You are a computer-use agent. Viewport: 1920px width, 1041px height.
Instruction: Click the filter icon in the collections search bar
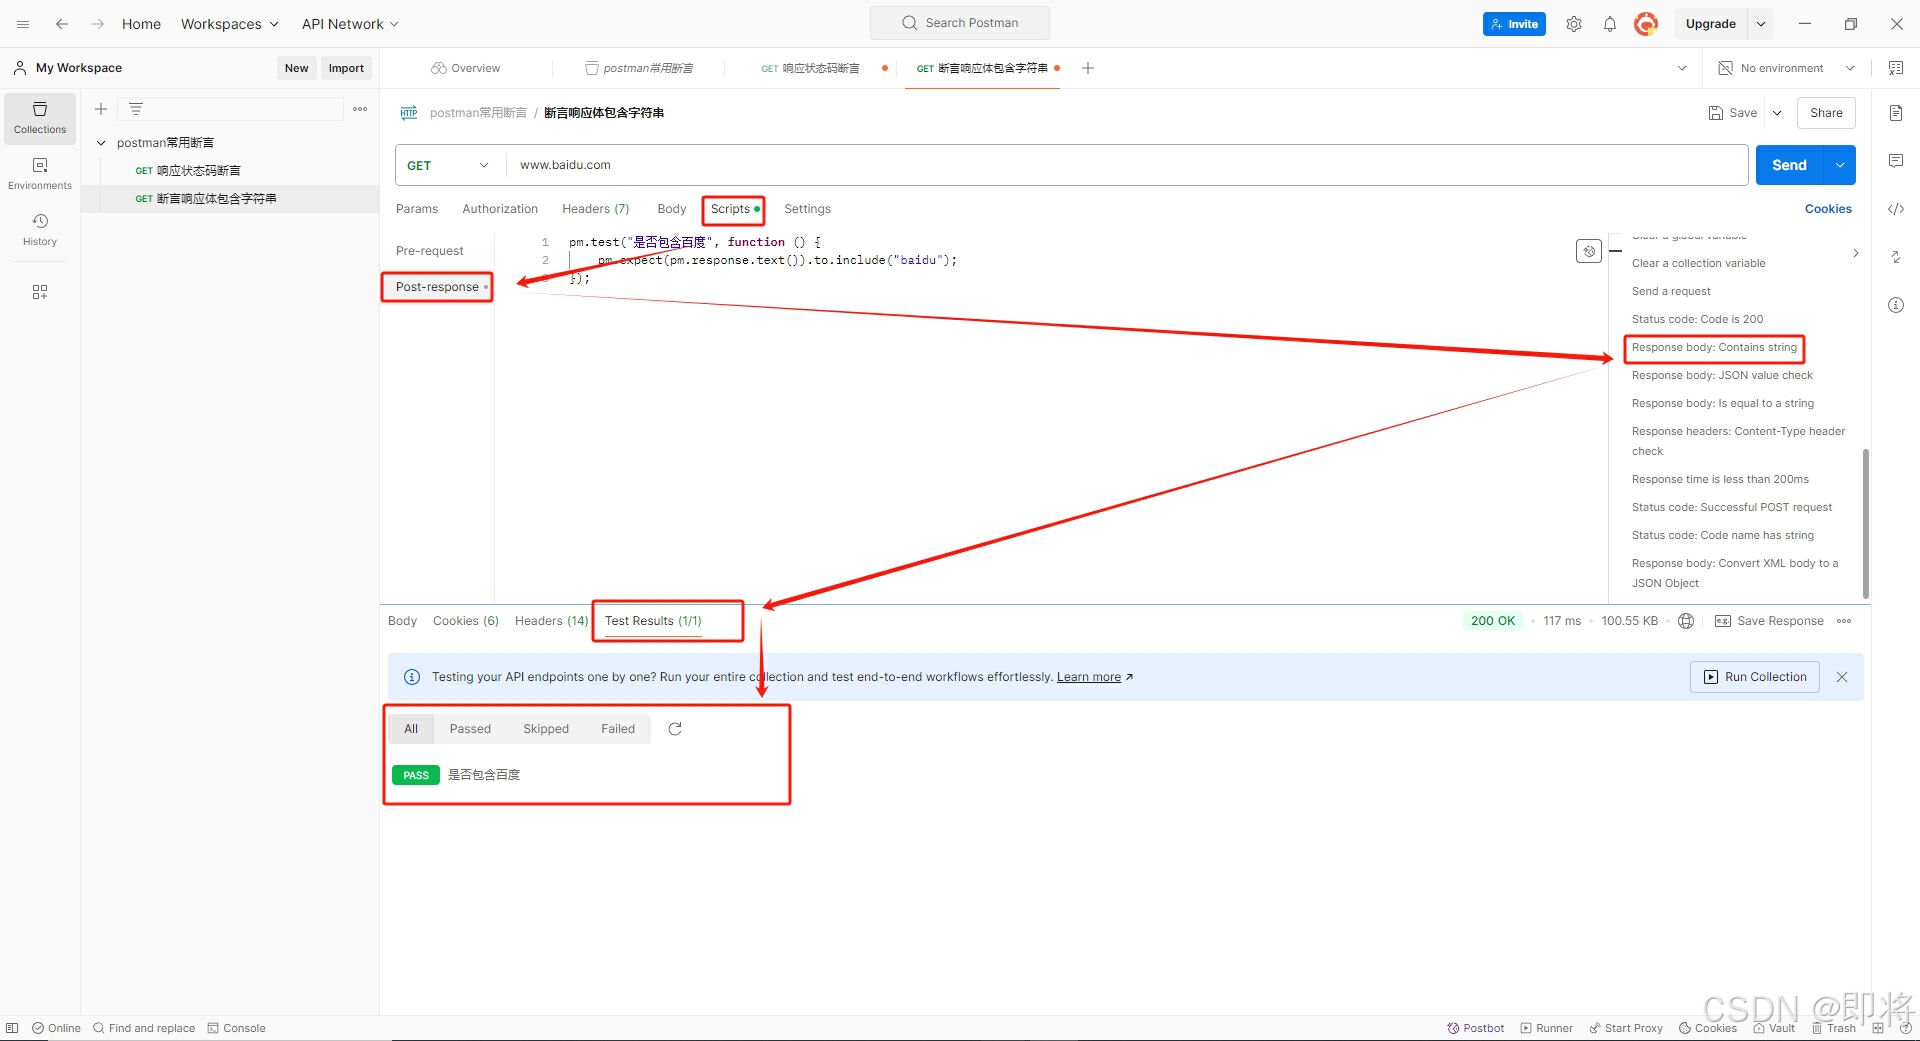point(136,109)
